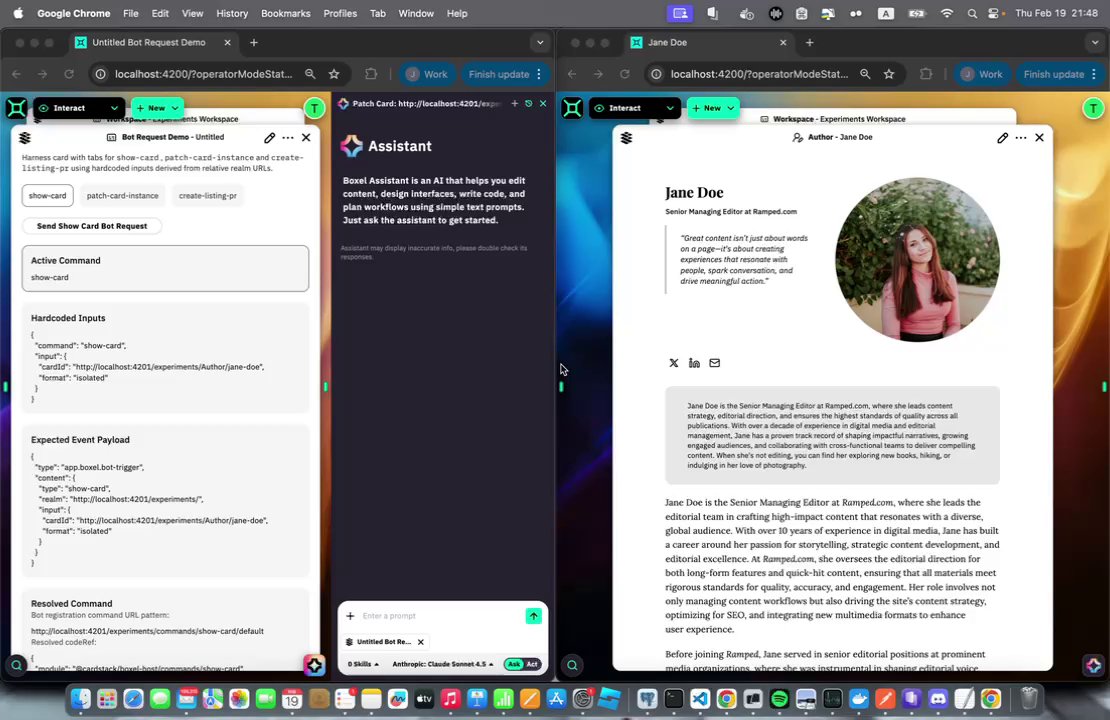Open a new tab in right Chrome window
Image resolution: width=1110 pixels, height=720 pixels.
tap(809, 42)
